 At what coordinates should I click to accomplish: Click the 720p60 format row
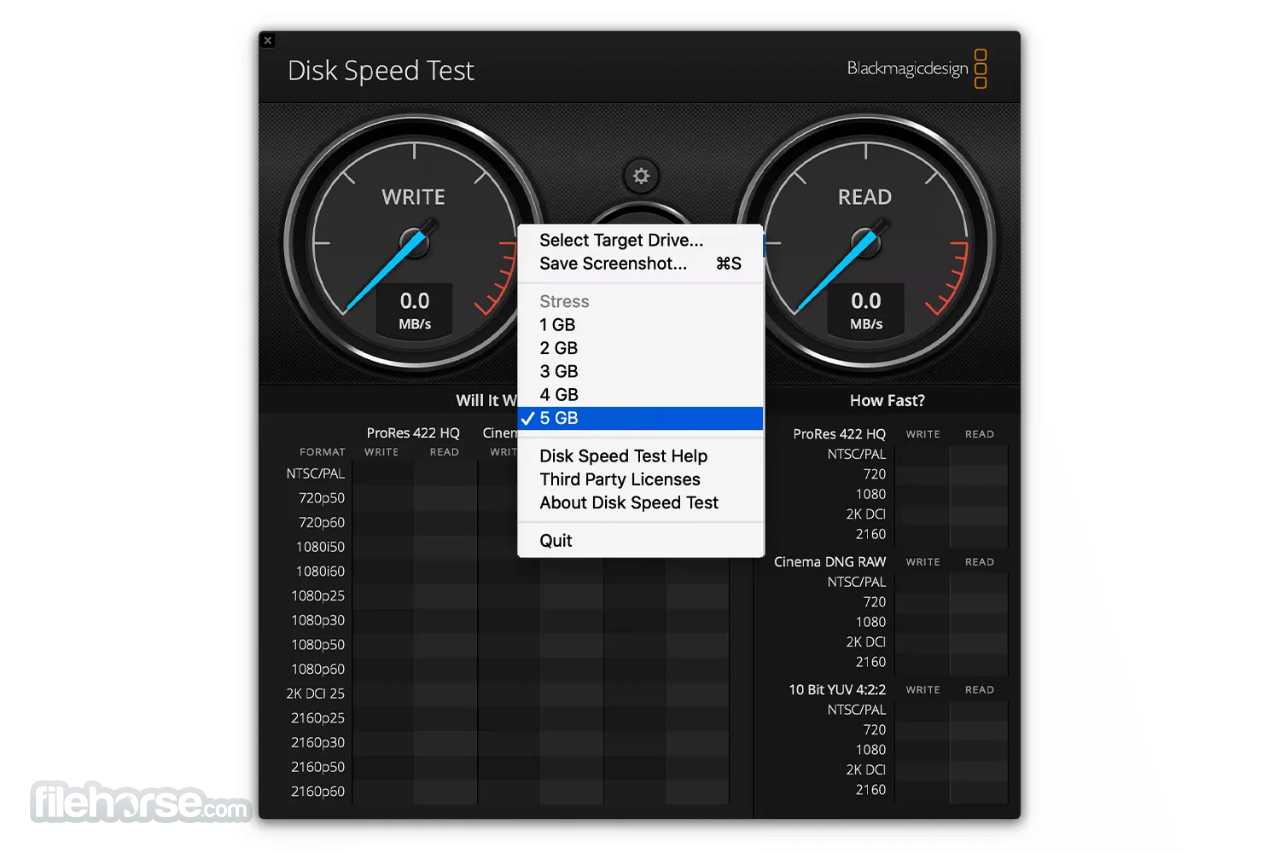(321, 522)
